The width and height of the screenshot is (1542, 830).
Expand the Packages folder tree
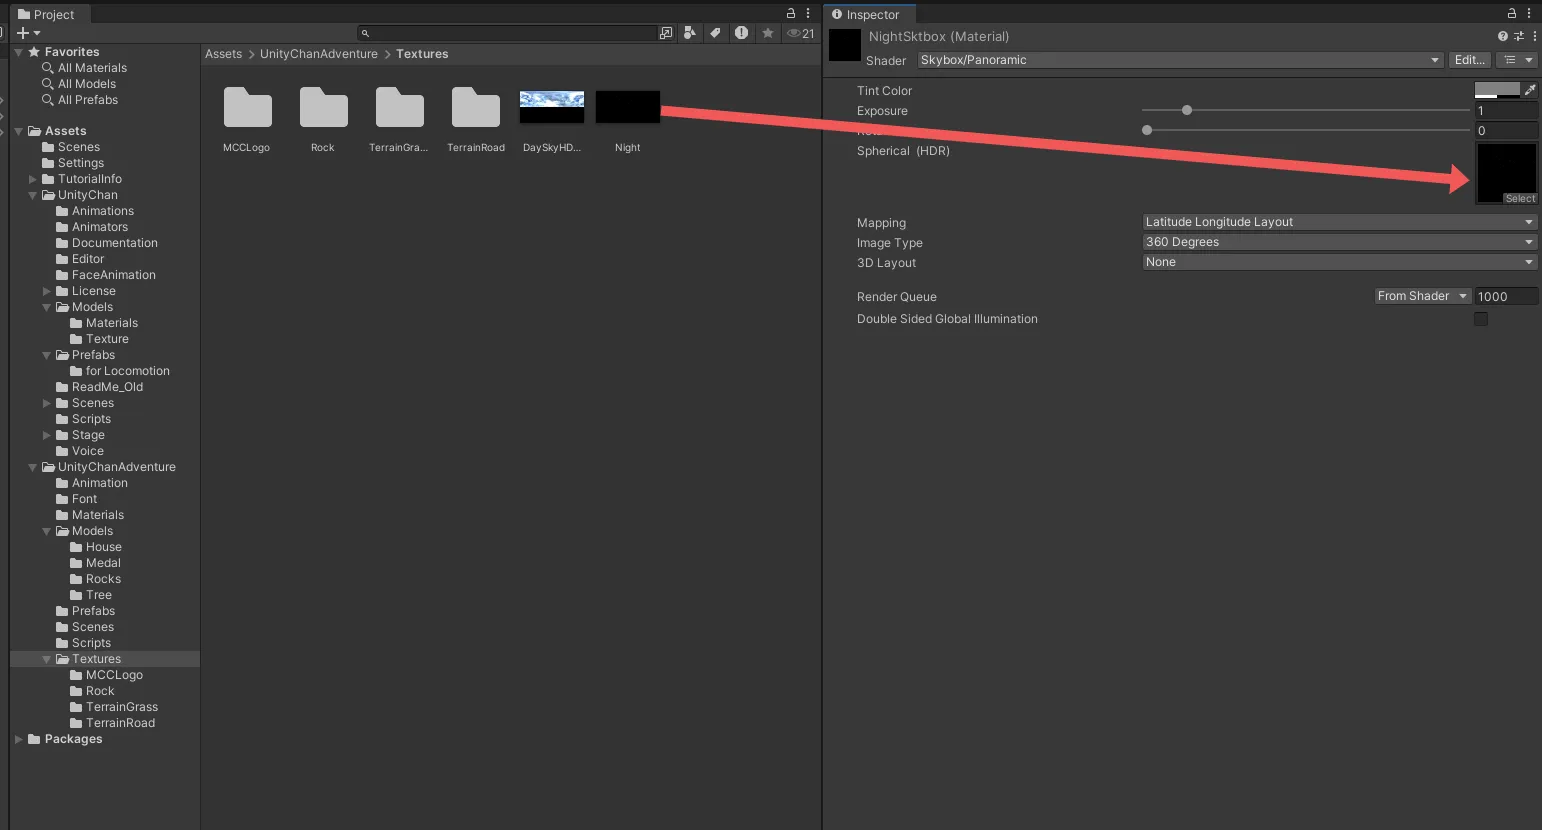(x=19, y=740)
